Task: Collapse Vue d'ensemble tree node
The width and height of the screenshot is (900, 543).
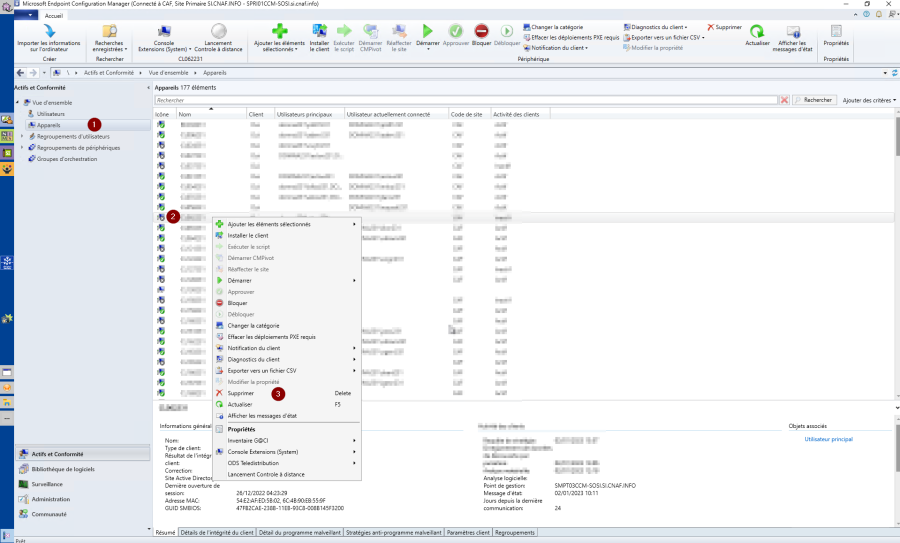Action: pyautogui.click(x=17, y=102)
